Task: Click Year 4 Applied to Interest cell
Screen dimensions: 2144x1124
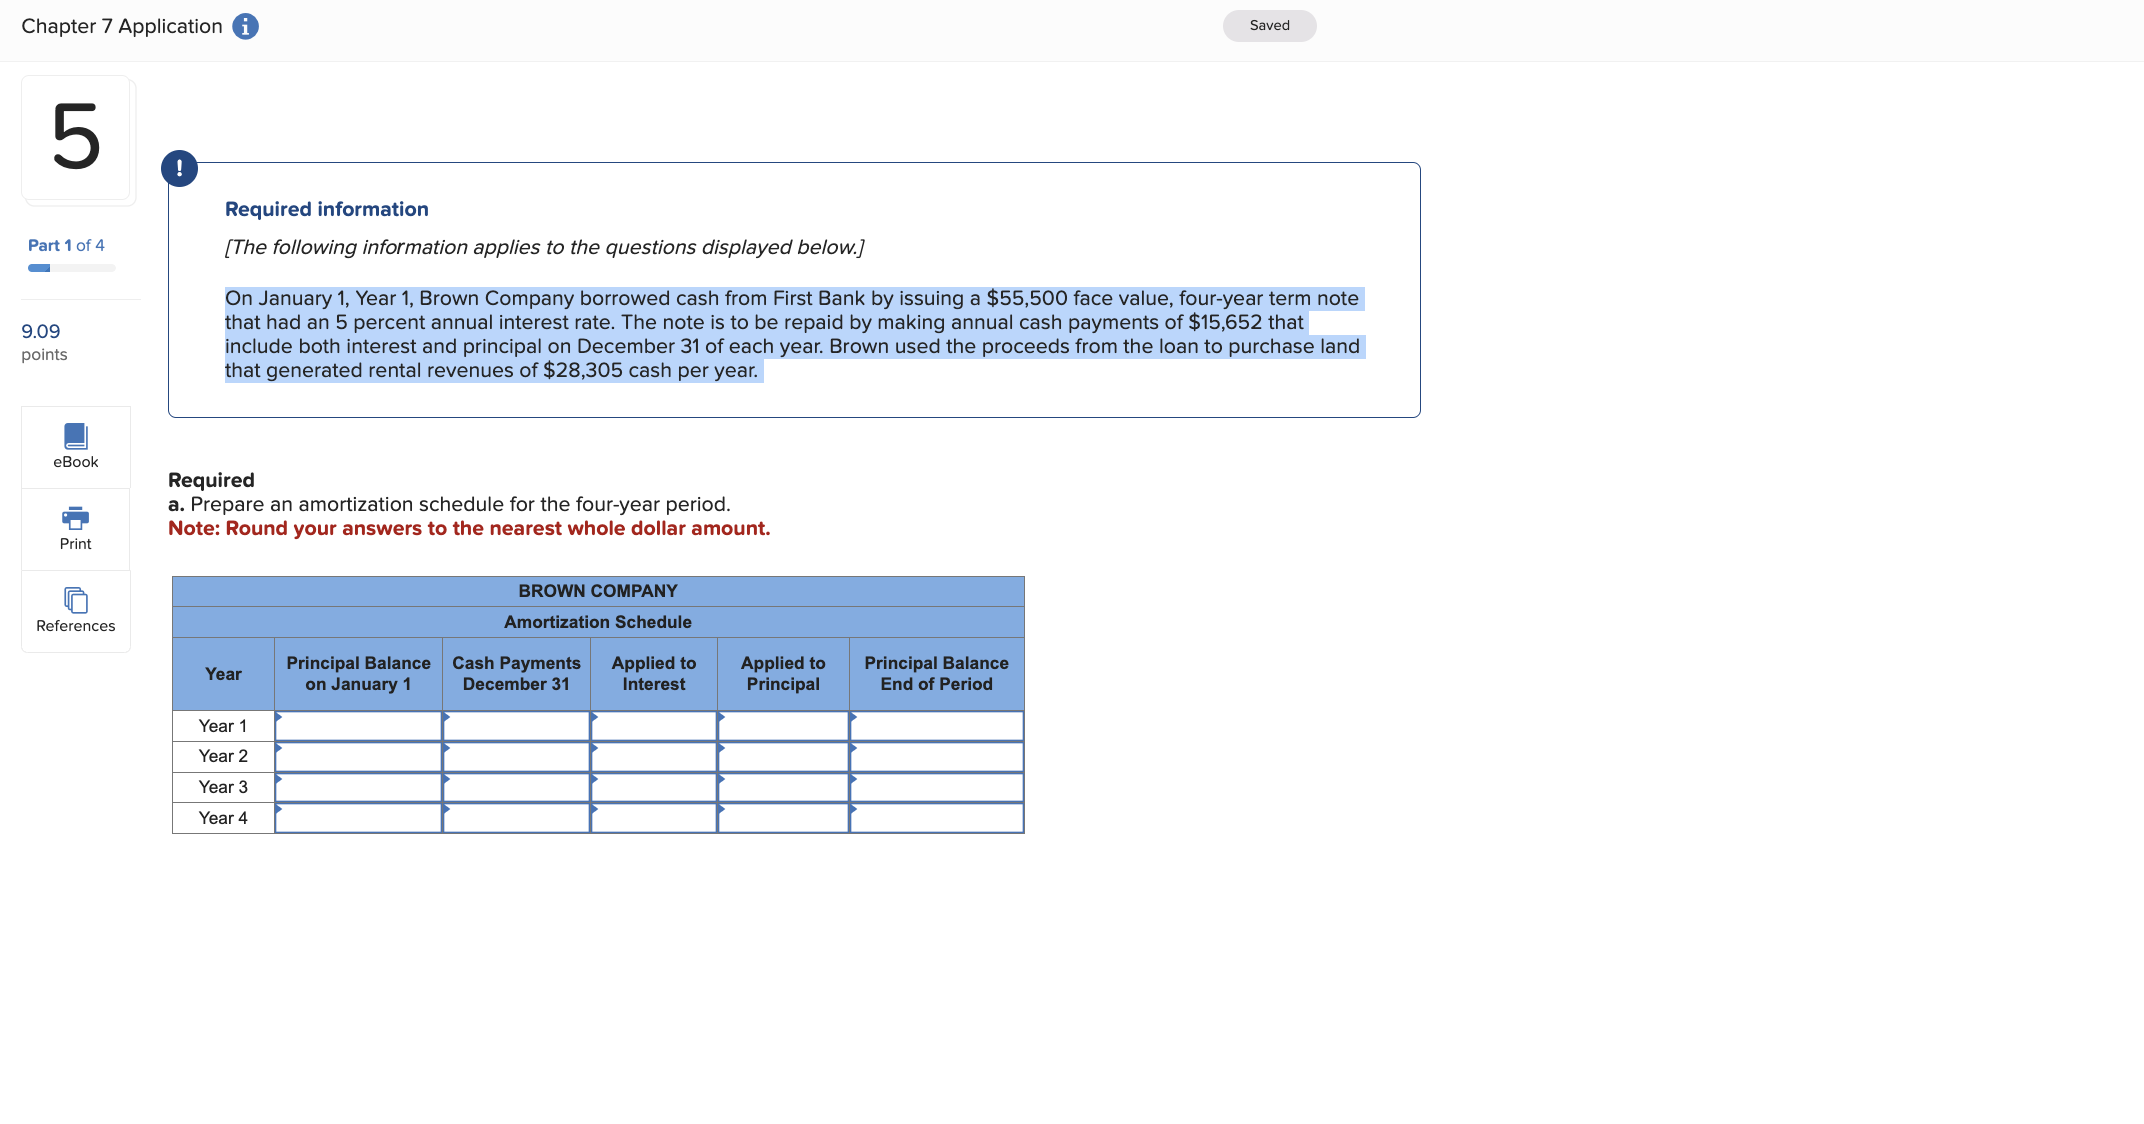Action: coord(654,819)
